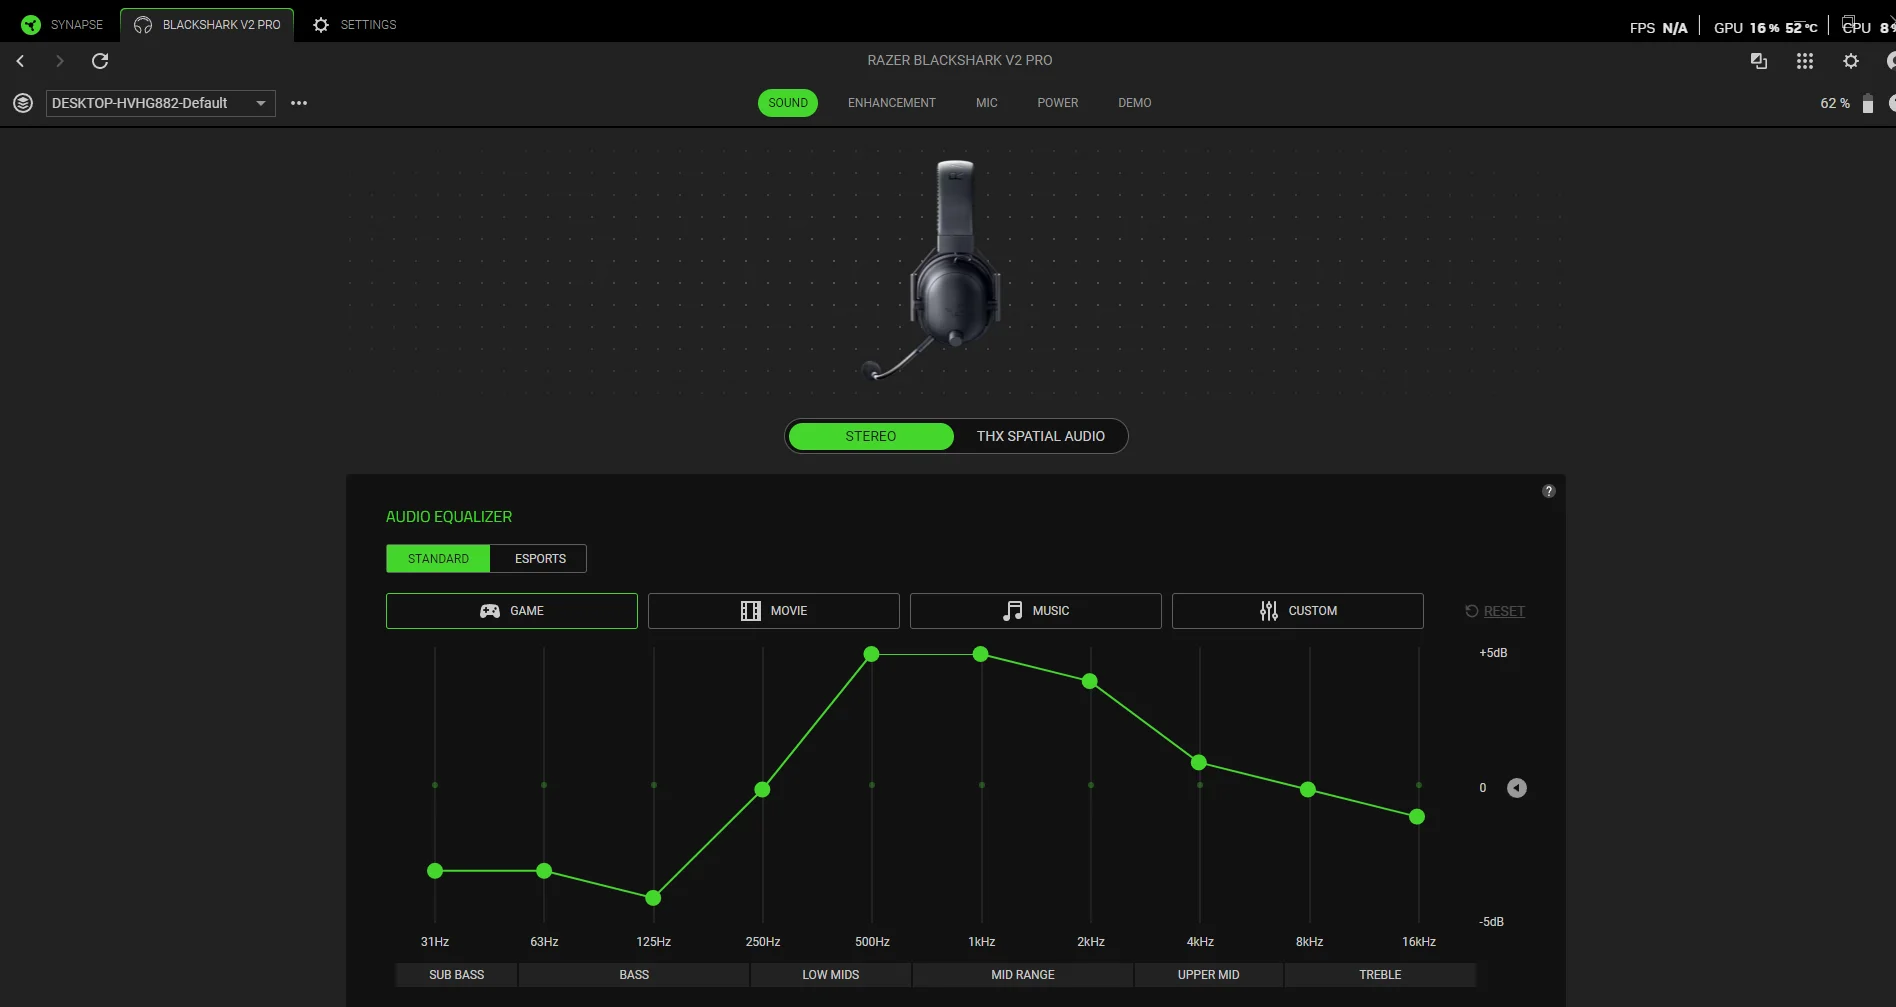
Task: Open the Enhancement tab
Action: (x=891, y=103)
